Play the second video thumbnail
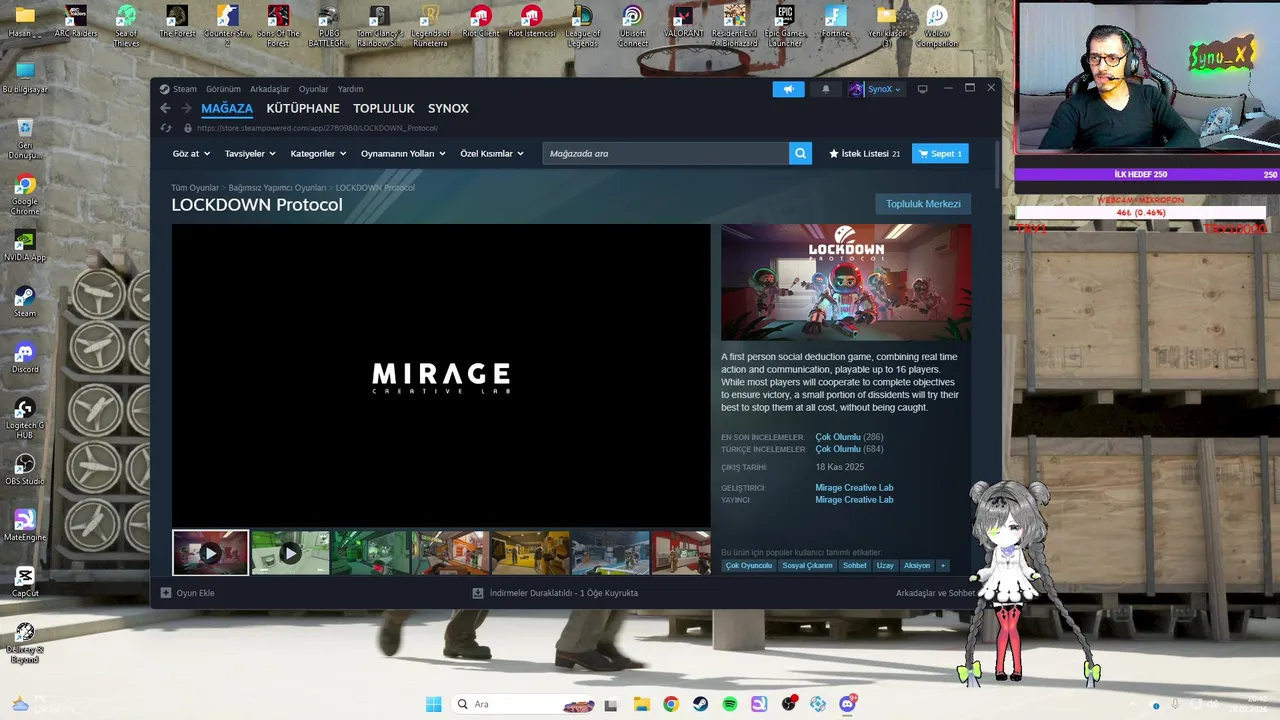 coord(290,553)
